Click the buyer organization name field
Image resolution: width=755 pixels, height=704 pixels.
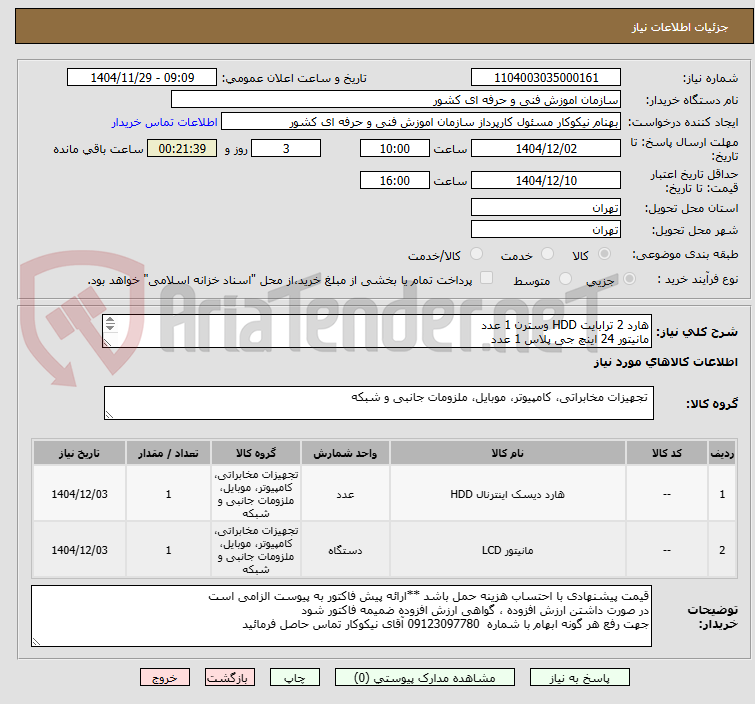tap(396, 100)
